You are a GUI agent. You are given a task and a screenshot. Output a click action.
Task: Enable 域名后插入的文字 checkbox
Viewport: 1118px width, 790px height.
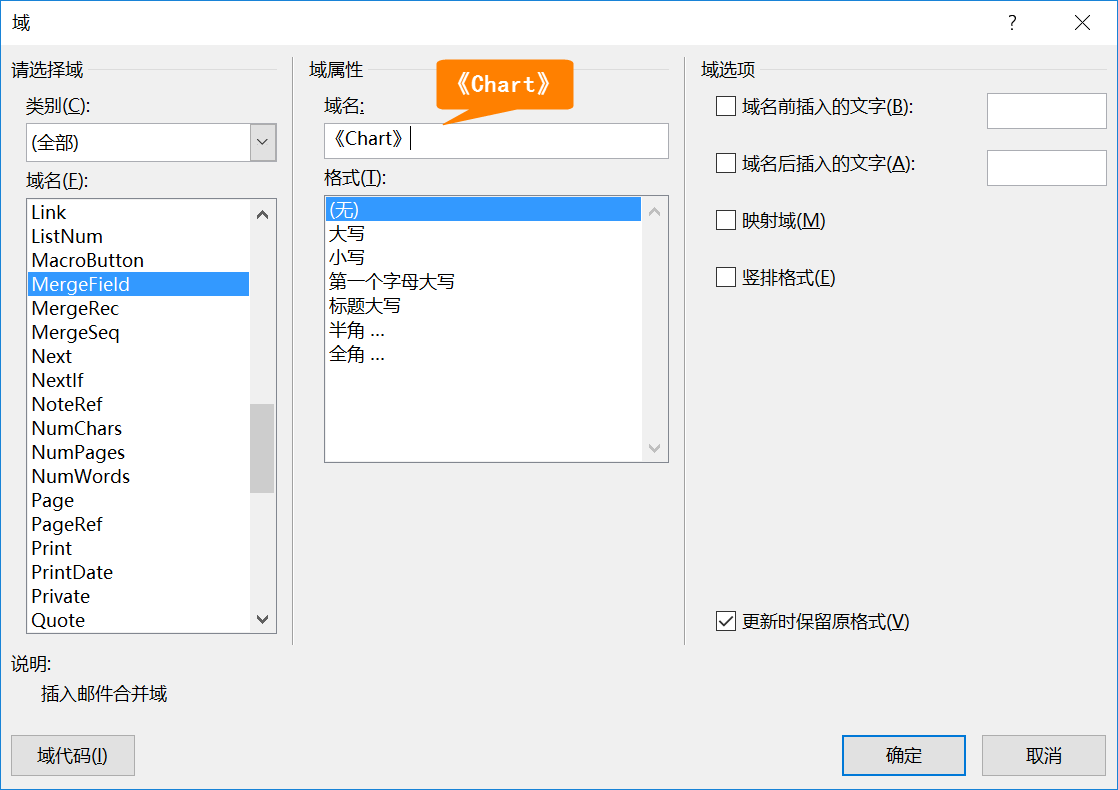[726, 163]
